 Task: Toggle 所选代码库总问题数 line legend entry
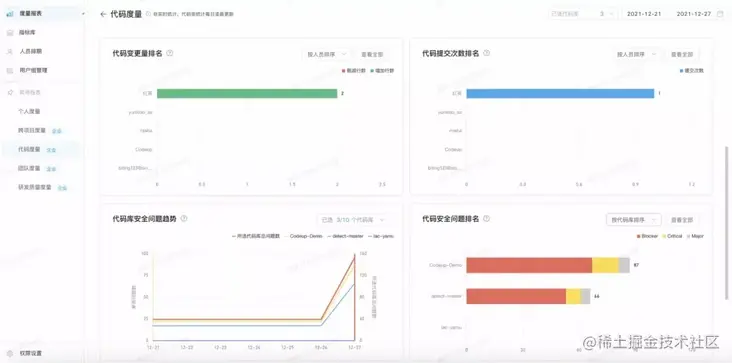point(256,236)
